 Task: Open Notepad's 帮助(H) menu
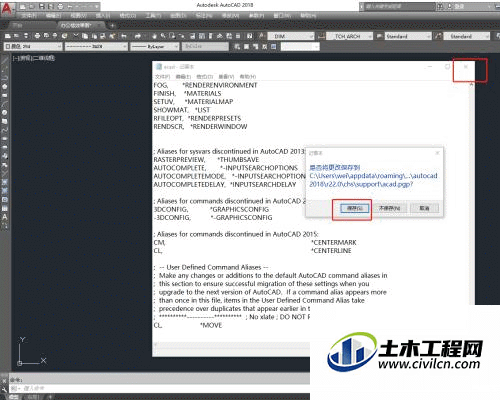[x=248, y=77]
